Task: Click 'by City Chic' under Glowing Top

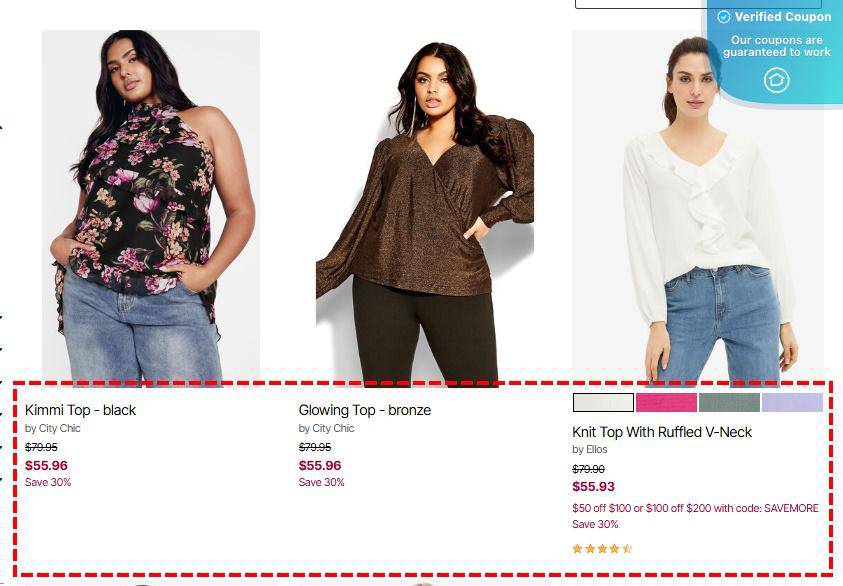Action: (x=326, y=428)
